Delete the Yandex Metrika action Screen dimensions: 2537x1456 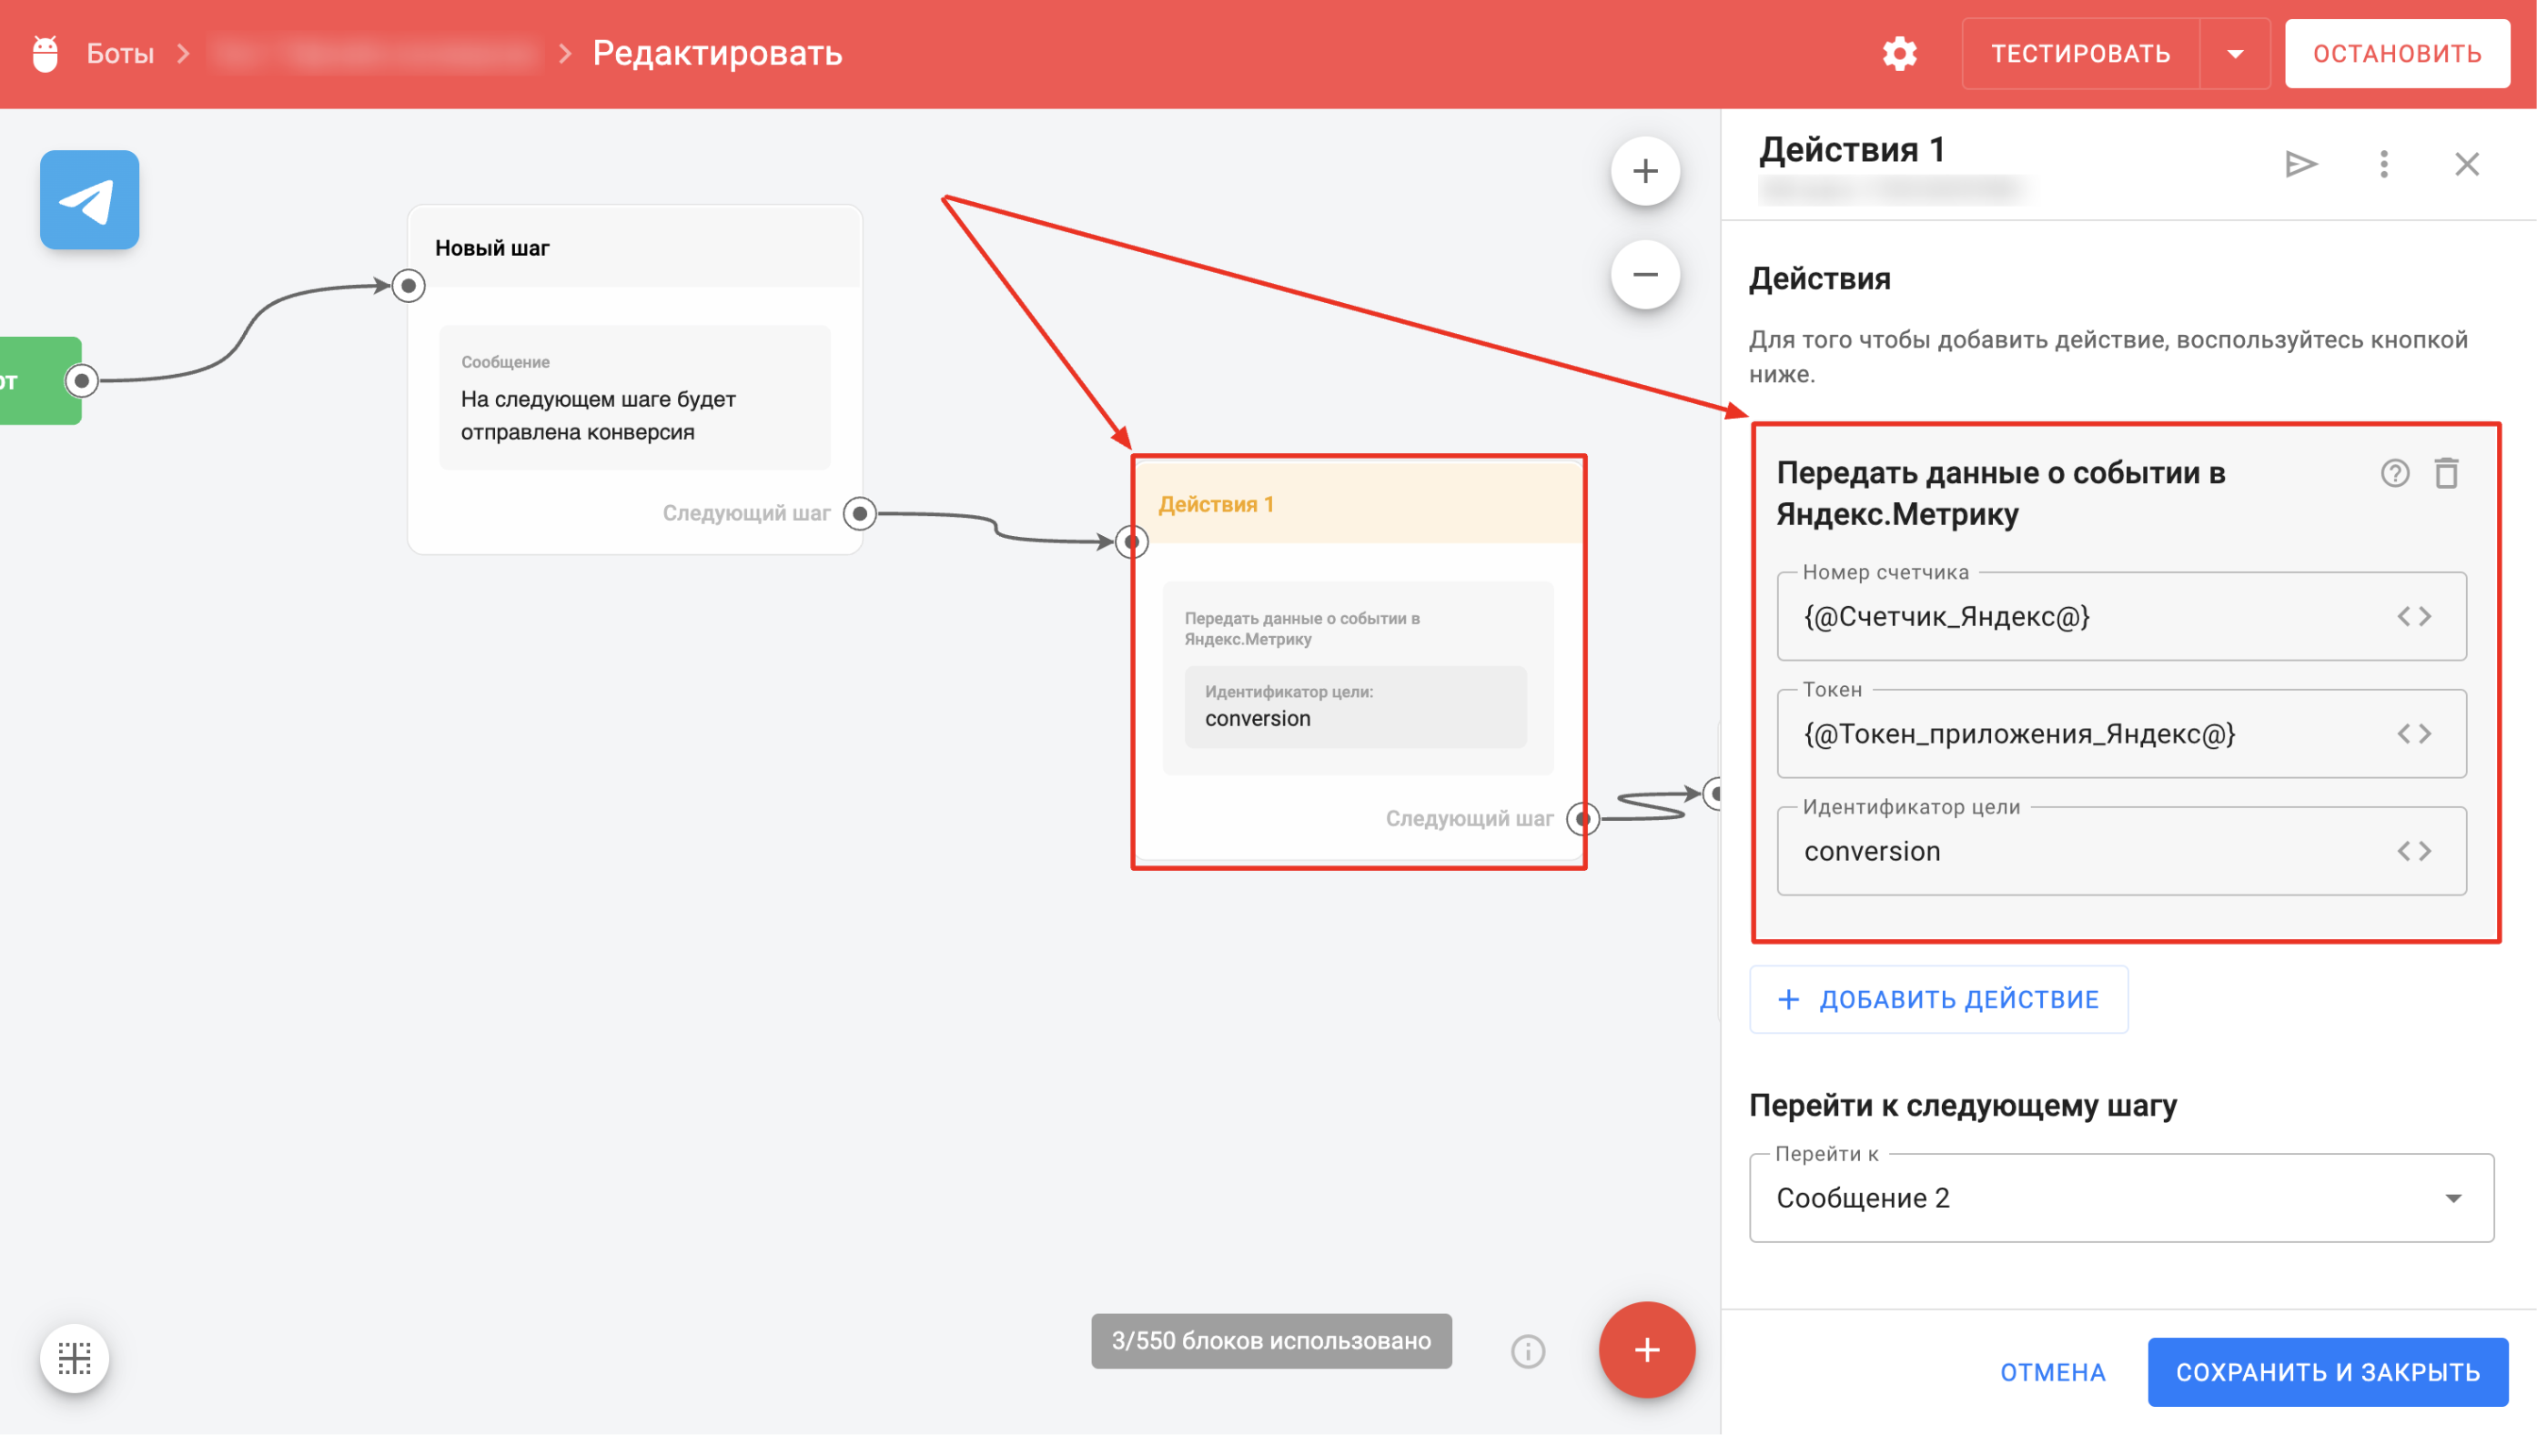pyautogui.click(x=2446, y=473)
